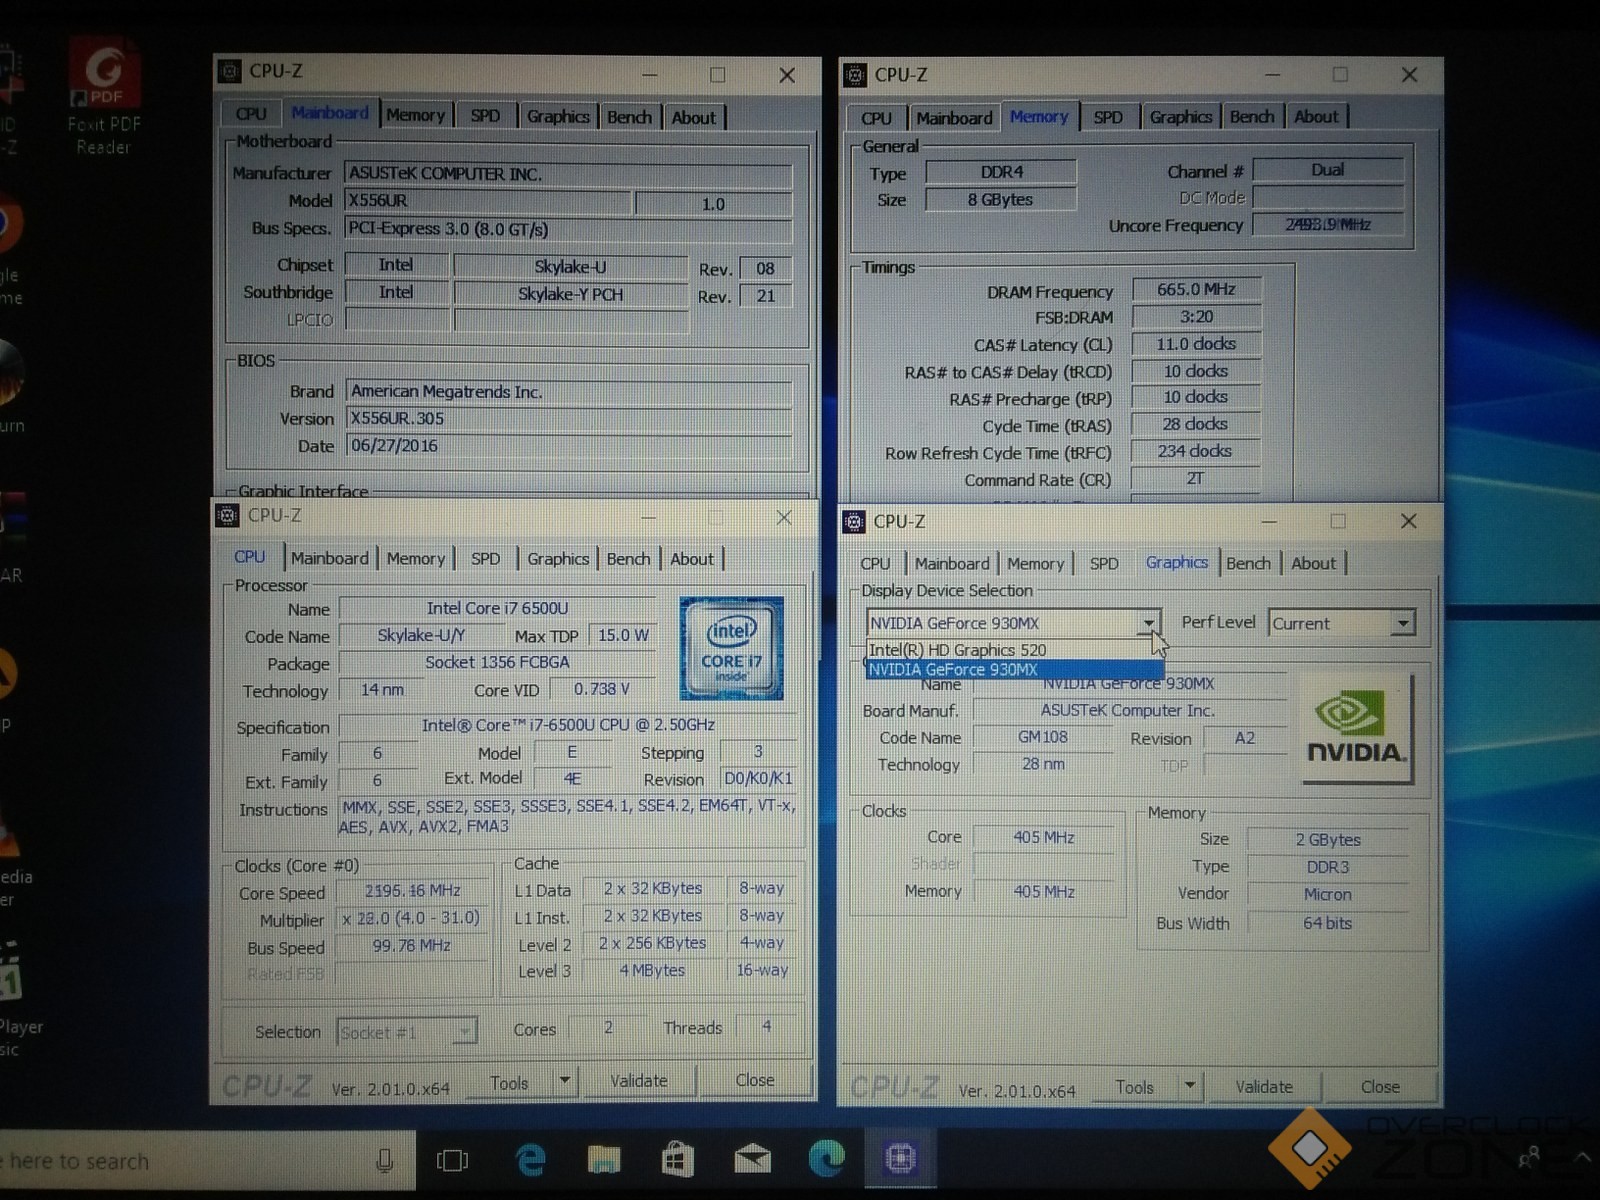Image resolution: width=1600 pixels, height=1200 pixels.
Task: Click CPU-Z title icon of Graphics window
Action: coord(854,521)
